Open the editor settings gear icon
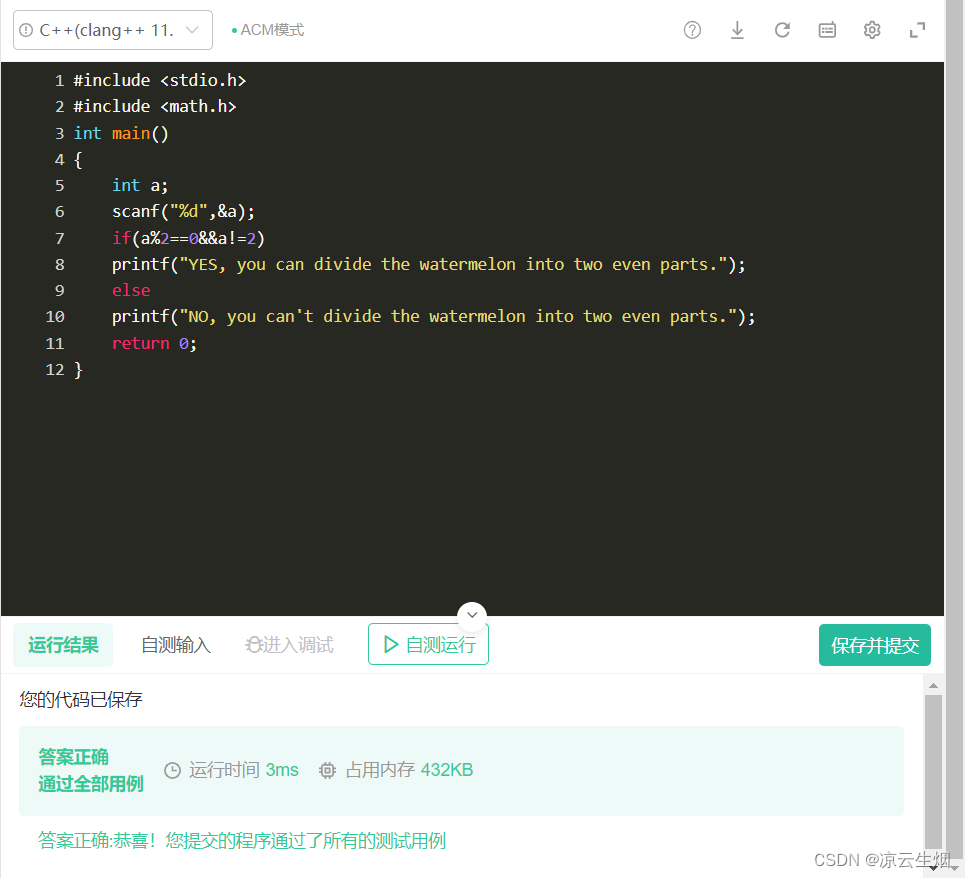This screenshot has width=965, height=878. [x=872, y=30]
